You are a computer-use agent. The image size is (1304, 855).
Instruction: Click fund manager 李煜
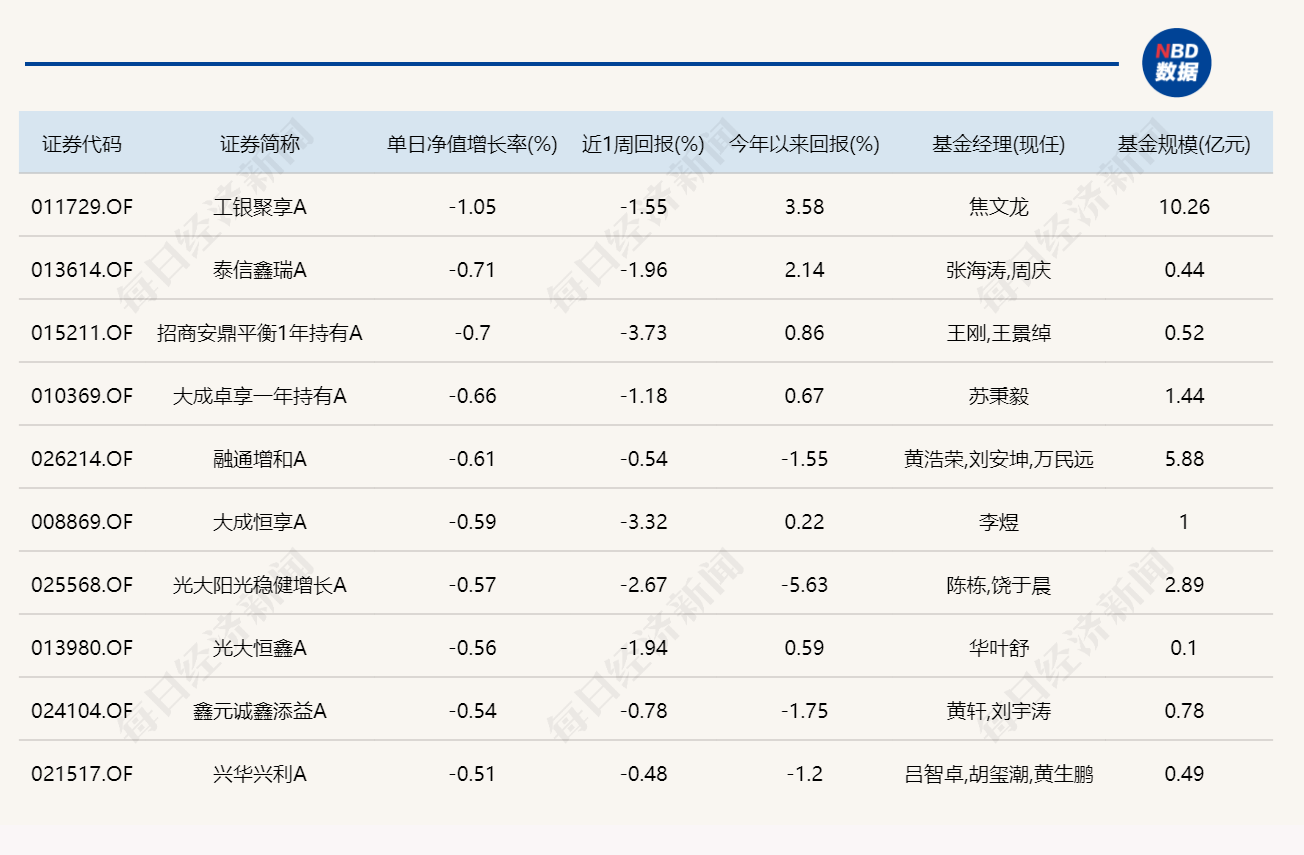pyautogui.click(x=999, y=522)
